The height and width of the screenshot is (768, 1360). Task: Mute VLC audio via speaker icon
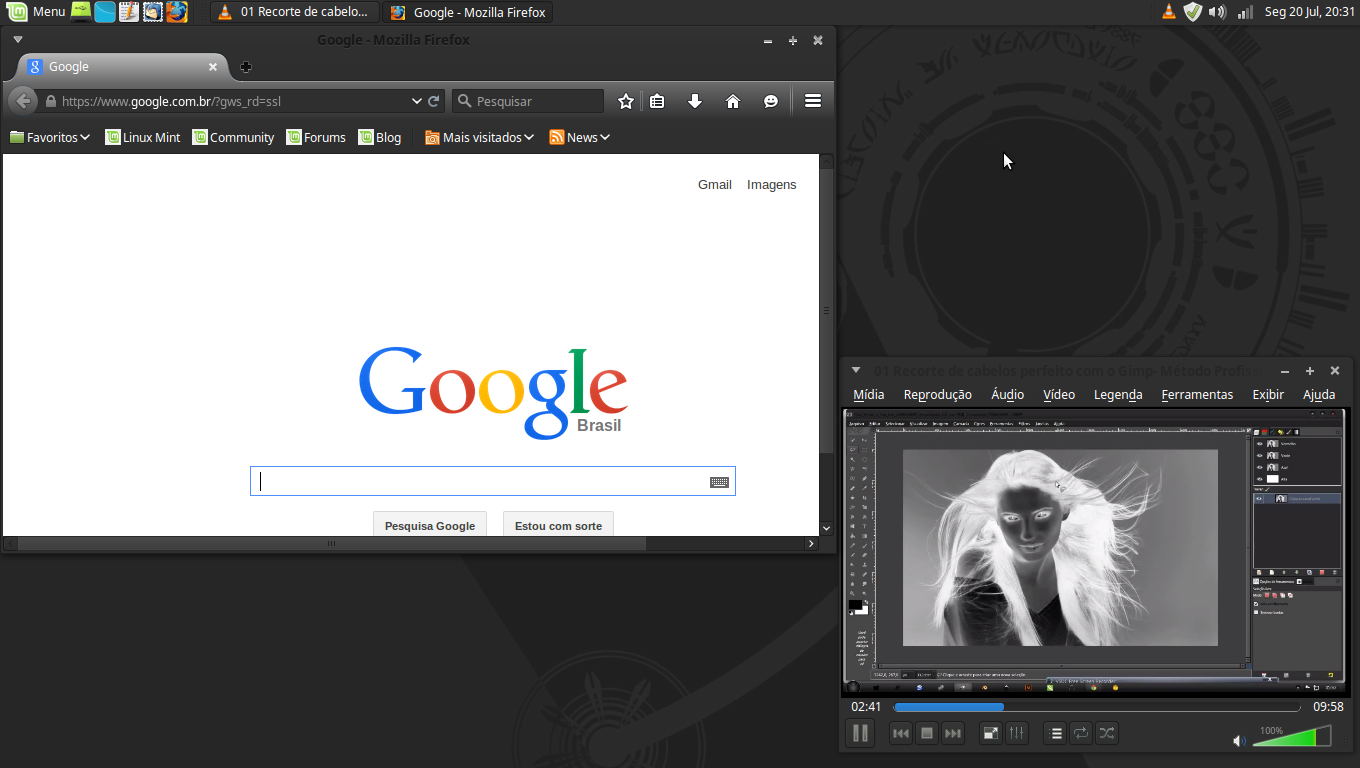1239,740
